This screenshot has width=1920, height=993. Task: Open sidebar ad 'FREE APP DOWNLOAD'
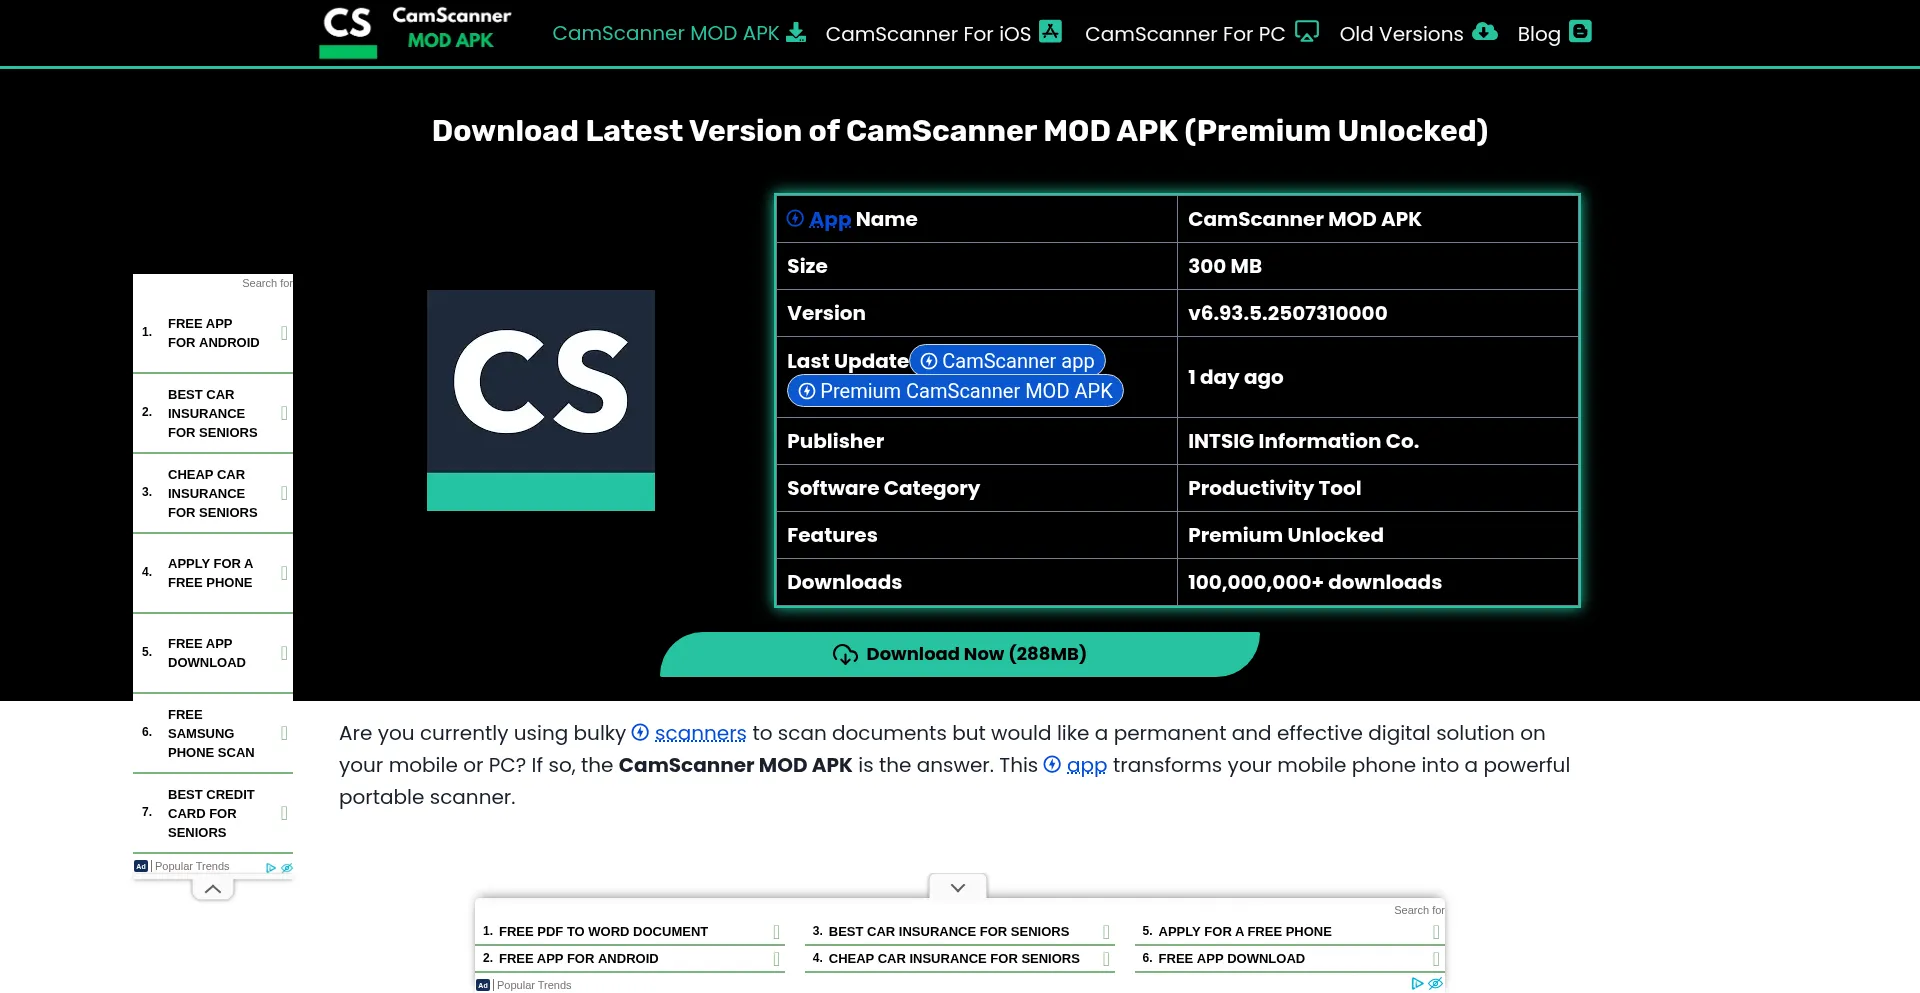point(213,653)
